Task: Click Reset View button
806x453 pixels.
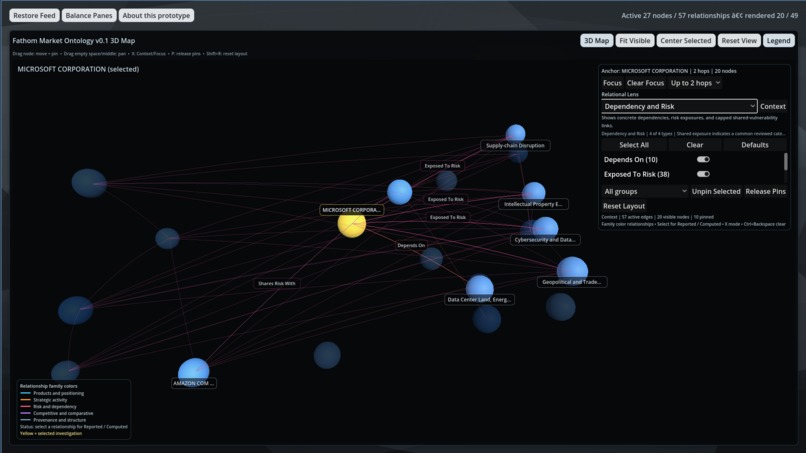Action: coord(739,41)
